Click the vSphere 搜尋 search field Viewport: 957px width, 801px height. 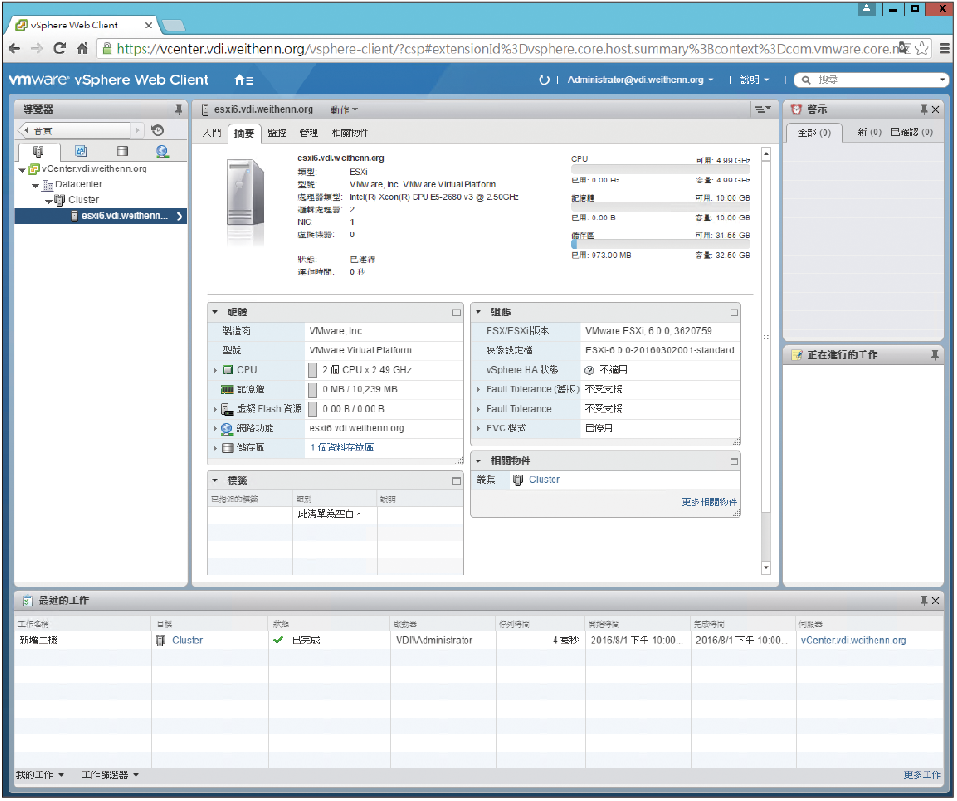(x=873, y=80)
